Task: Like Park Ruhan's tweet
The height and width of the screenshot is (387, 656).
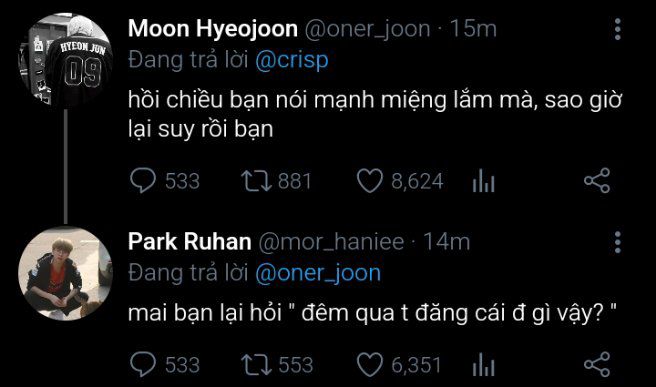Action: click(x=370, y=364)
